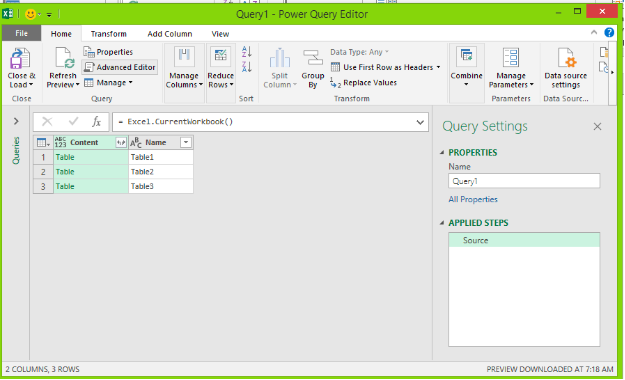
Task: Open the All Properties link
Action: [x=473, y=199]
